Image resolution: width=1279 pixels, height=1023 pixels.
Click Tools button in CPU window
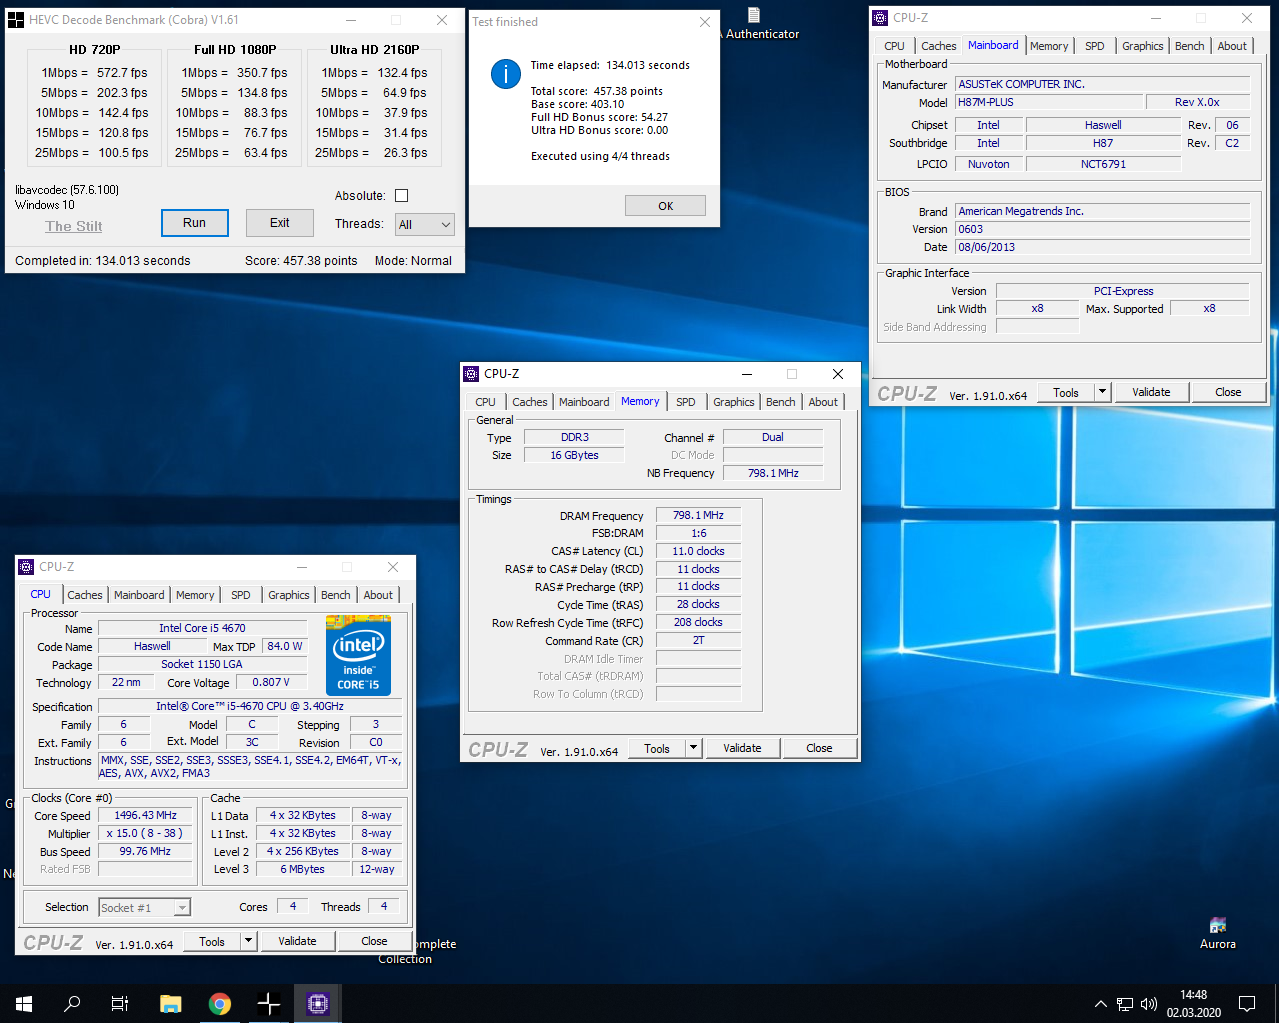212,941
